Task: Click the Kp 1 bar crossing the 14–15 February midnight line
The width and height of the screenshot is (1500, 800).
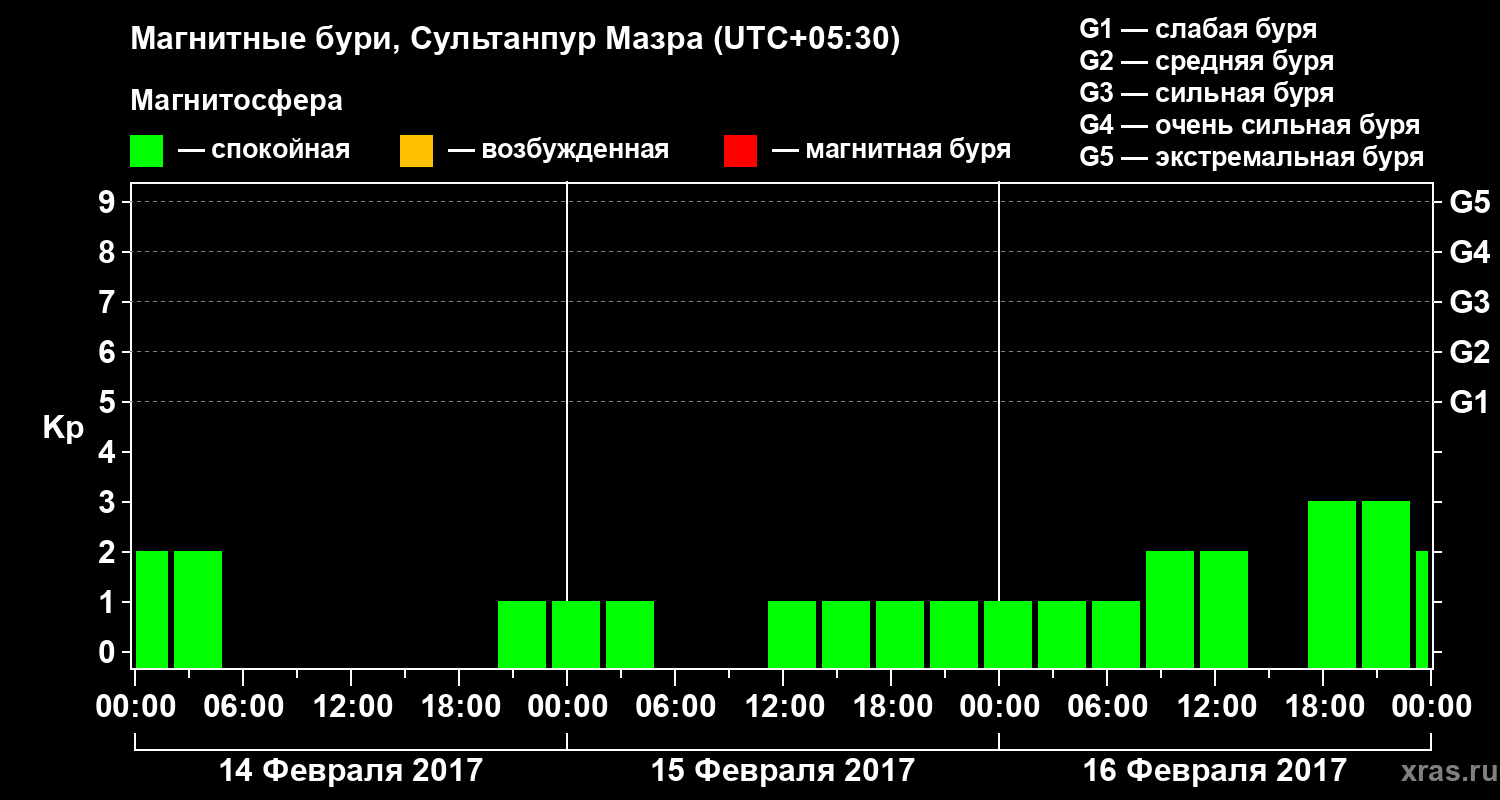Action: 576,634
